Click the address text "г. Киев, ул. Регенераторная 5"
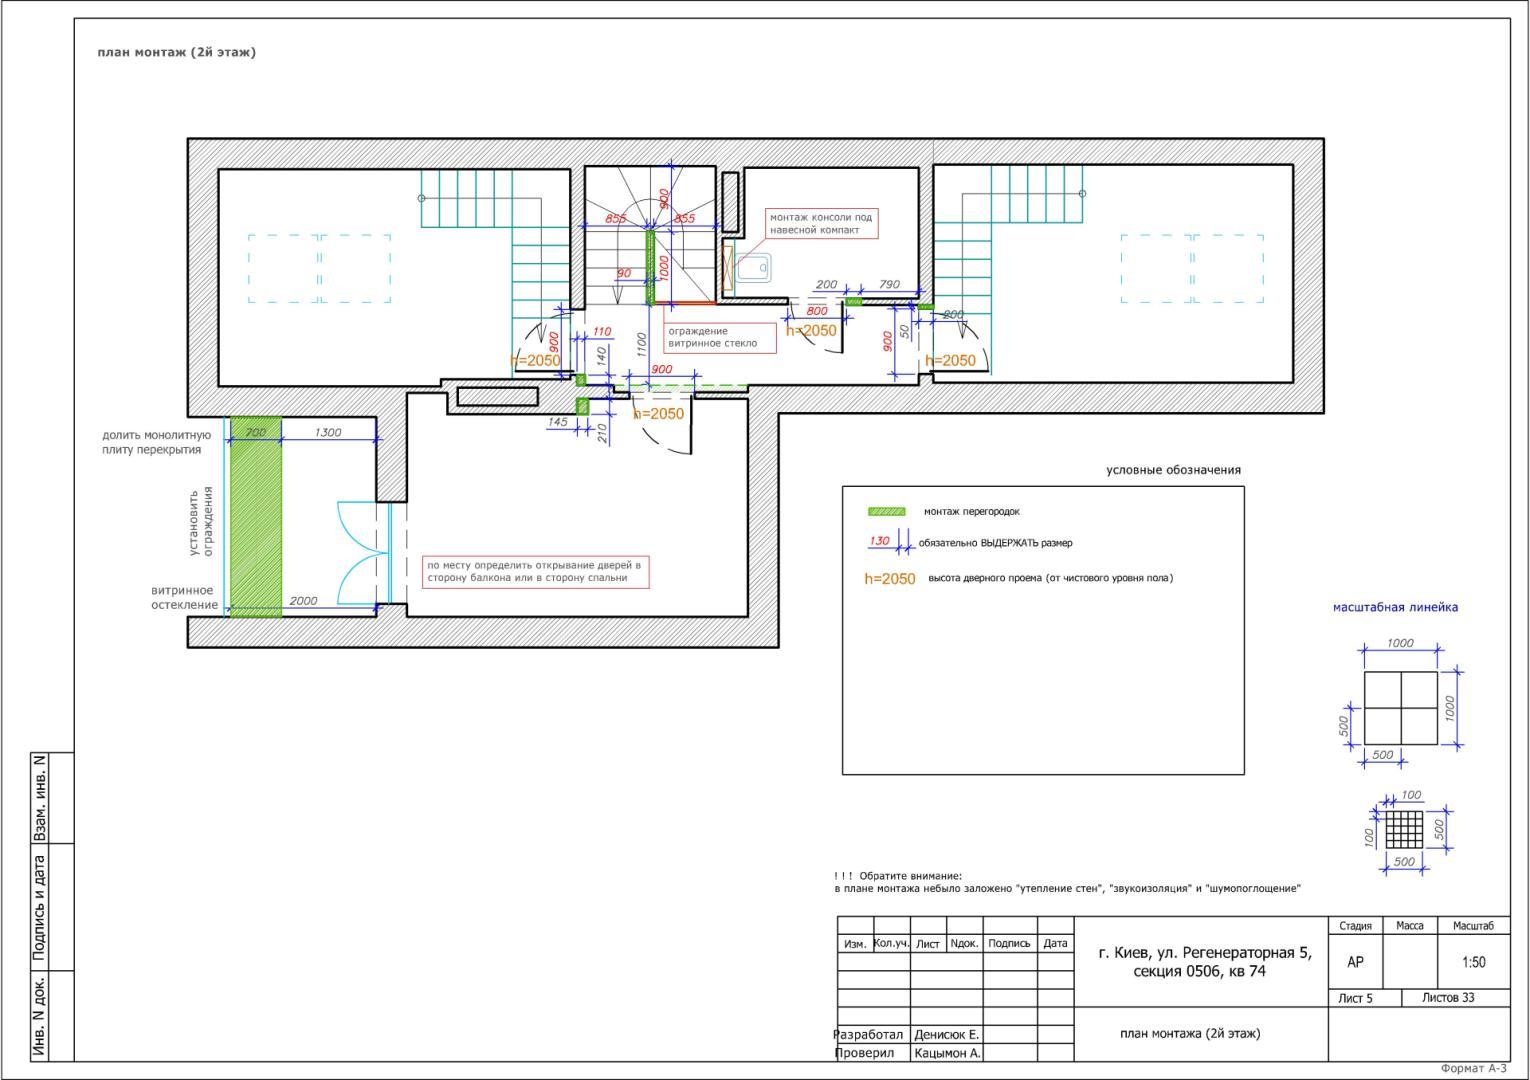This screenshot has width=1530, height=1080. (1204, 953)
